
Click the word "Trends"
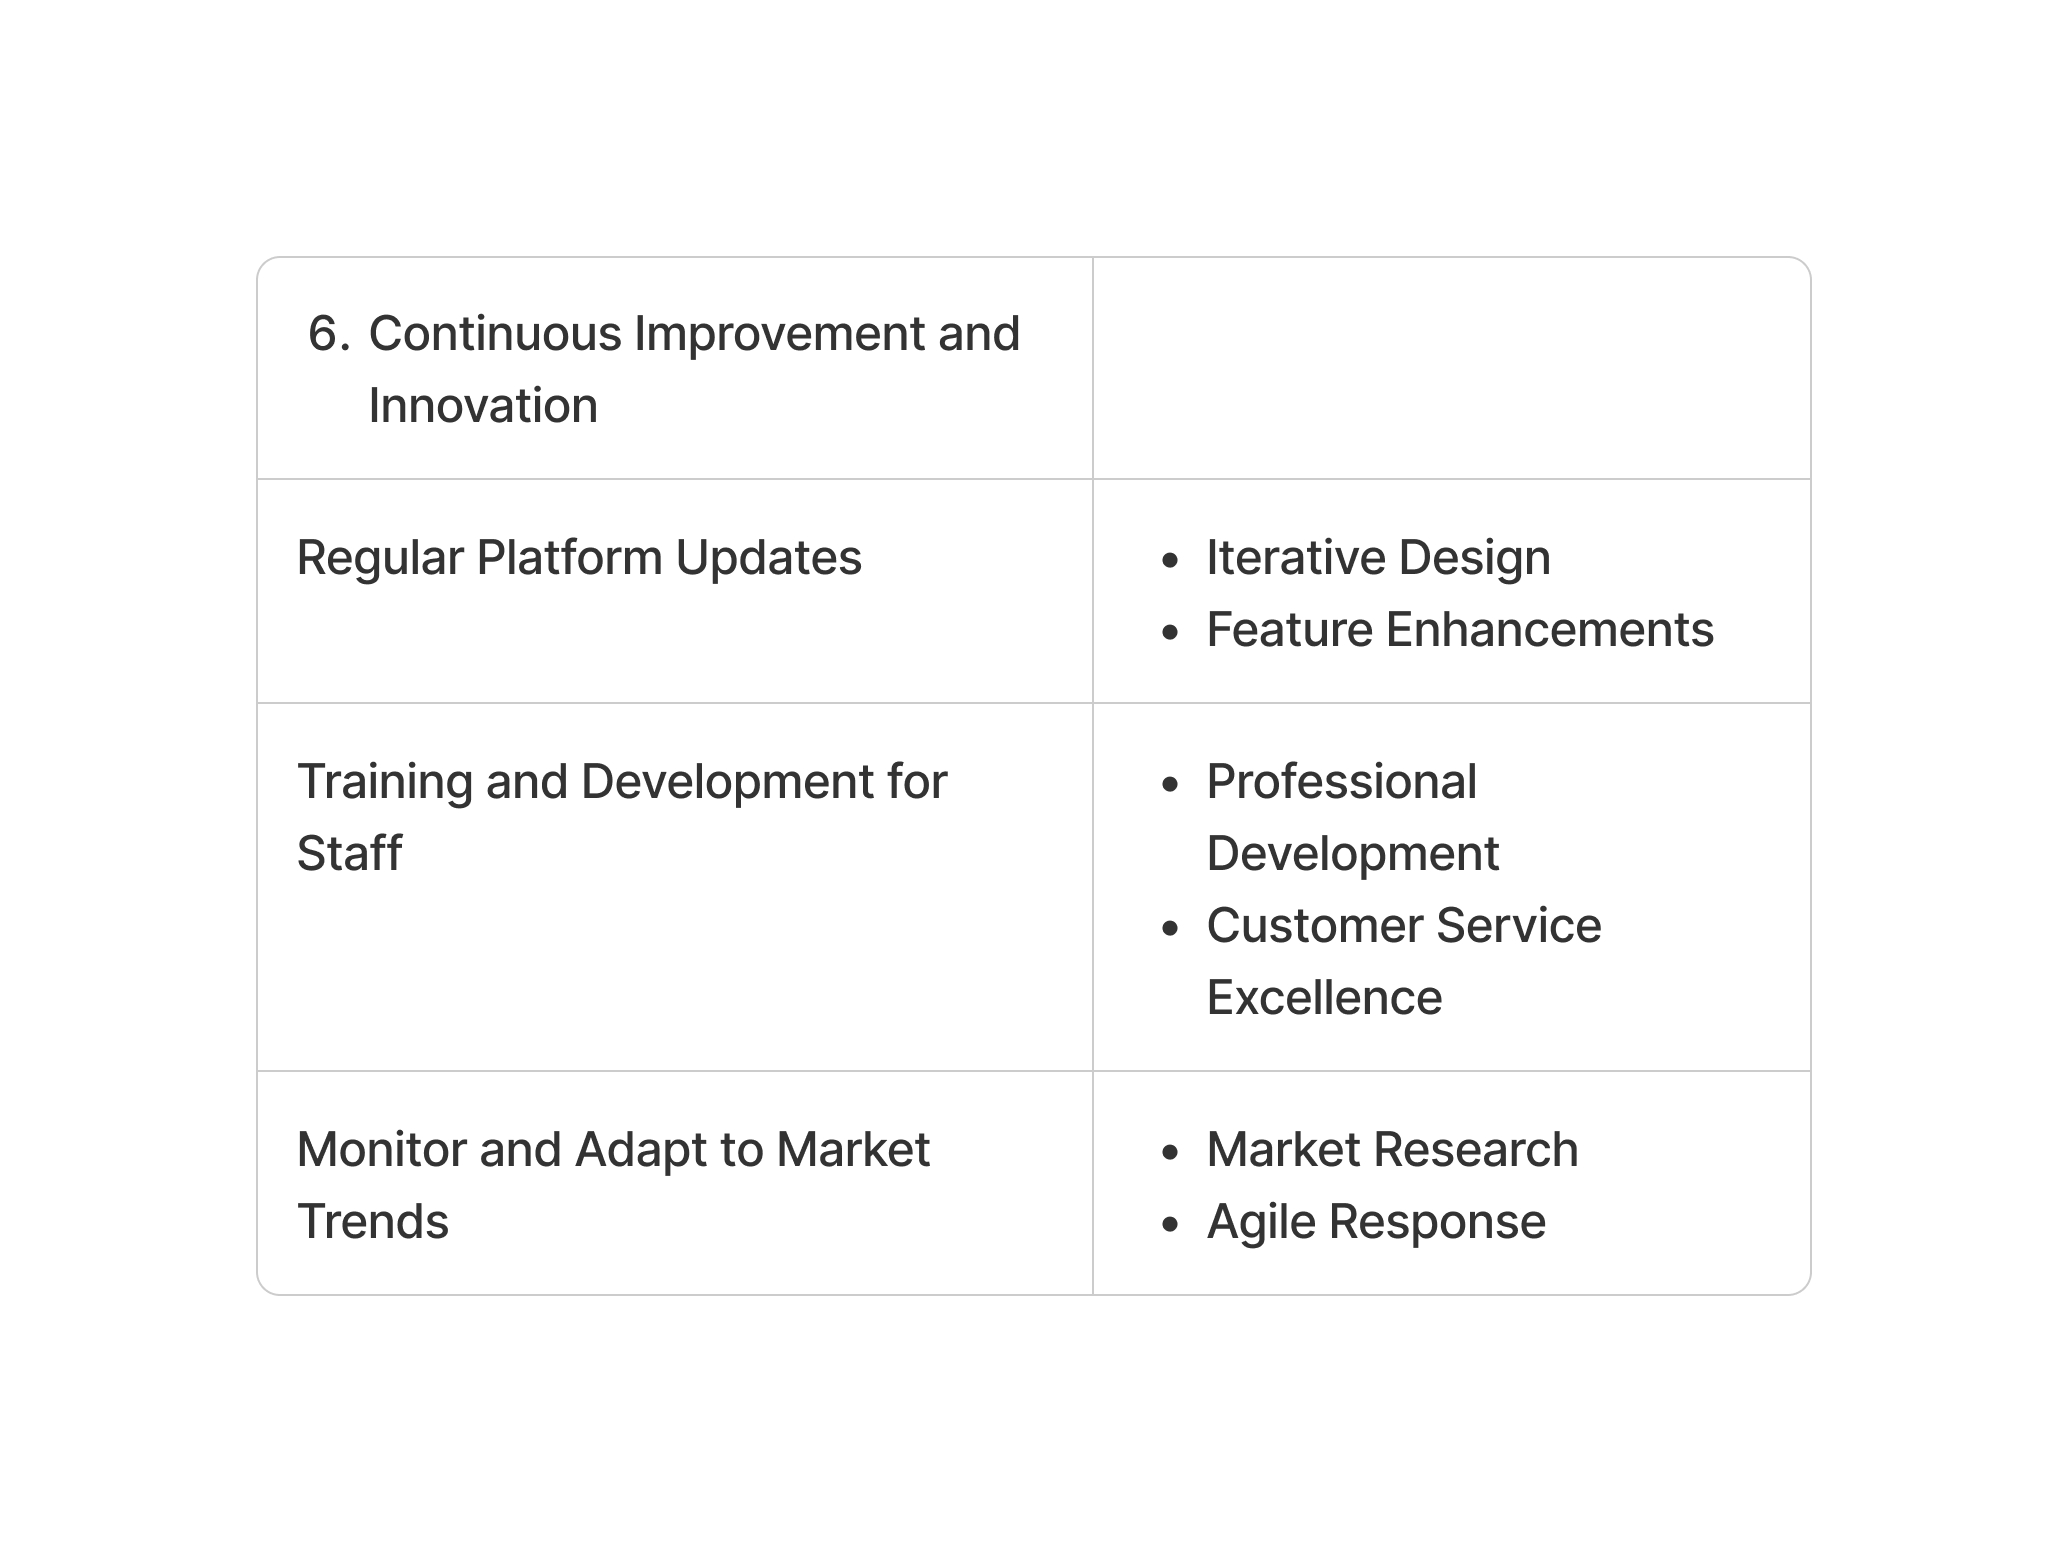coord(373,1222)
